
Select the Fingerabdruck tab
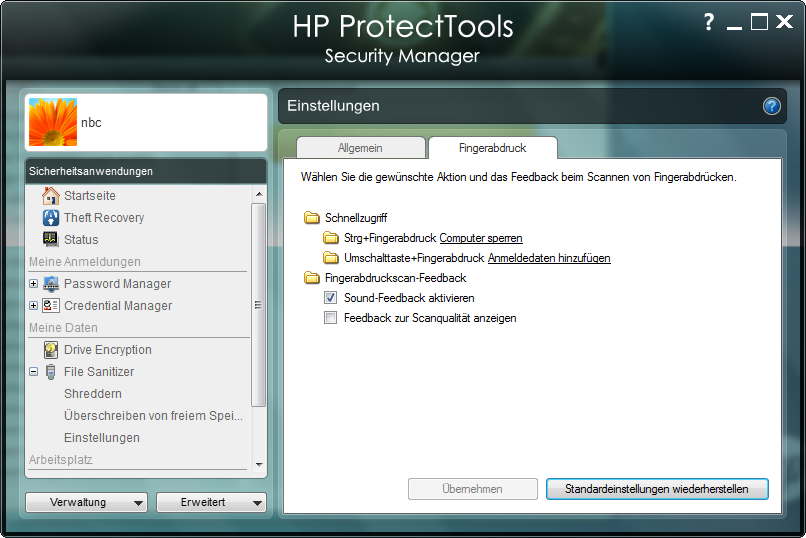(492, 148)
